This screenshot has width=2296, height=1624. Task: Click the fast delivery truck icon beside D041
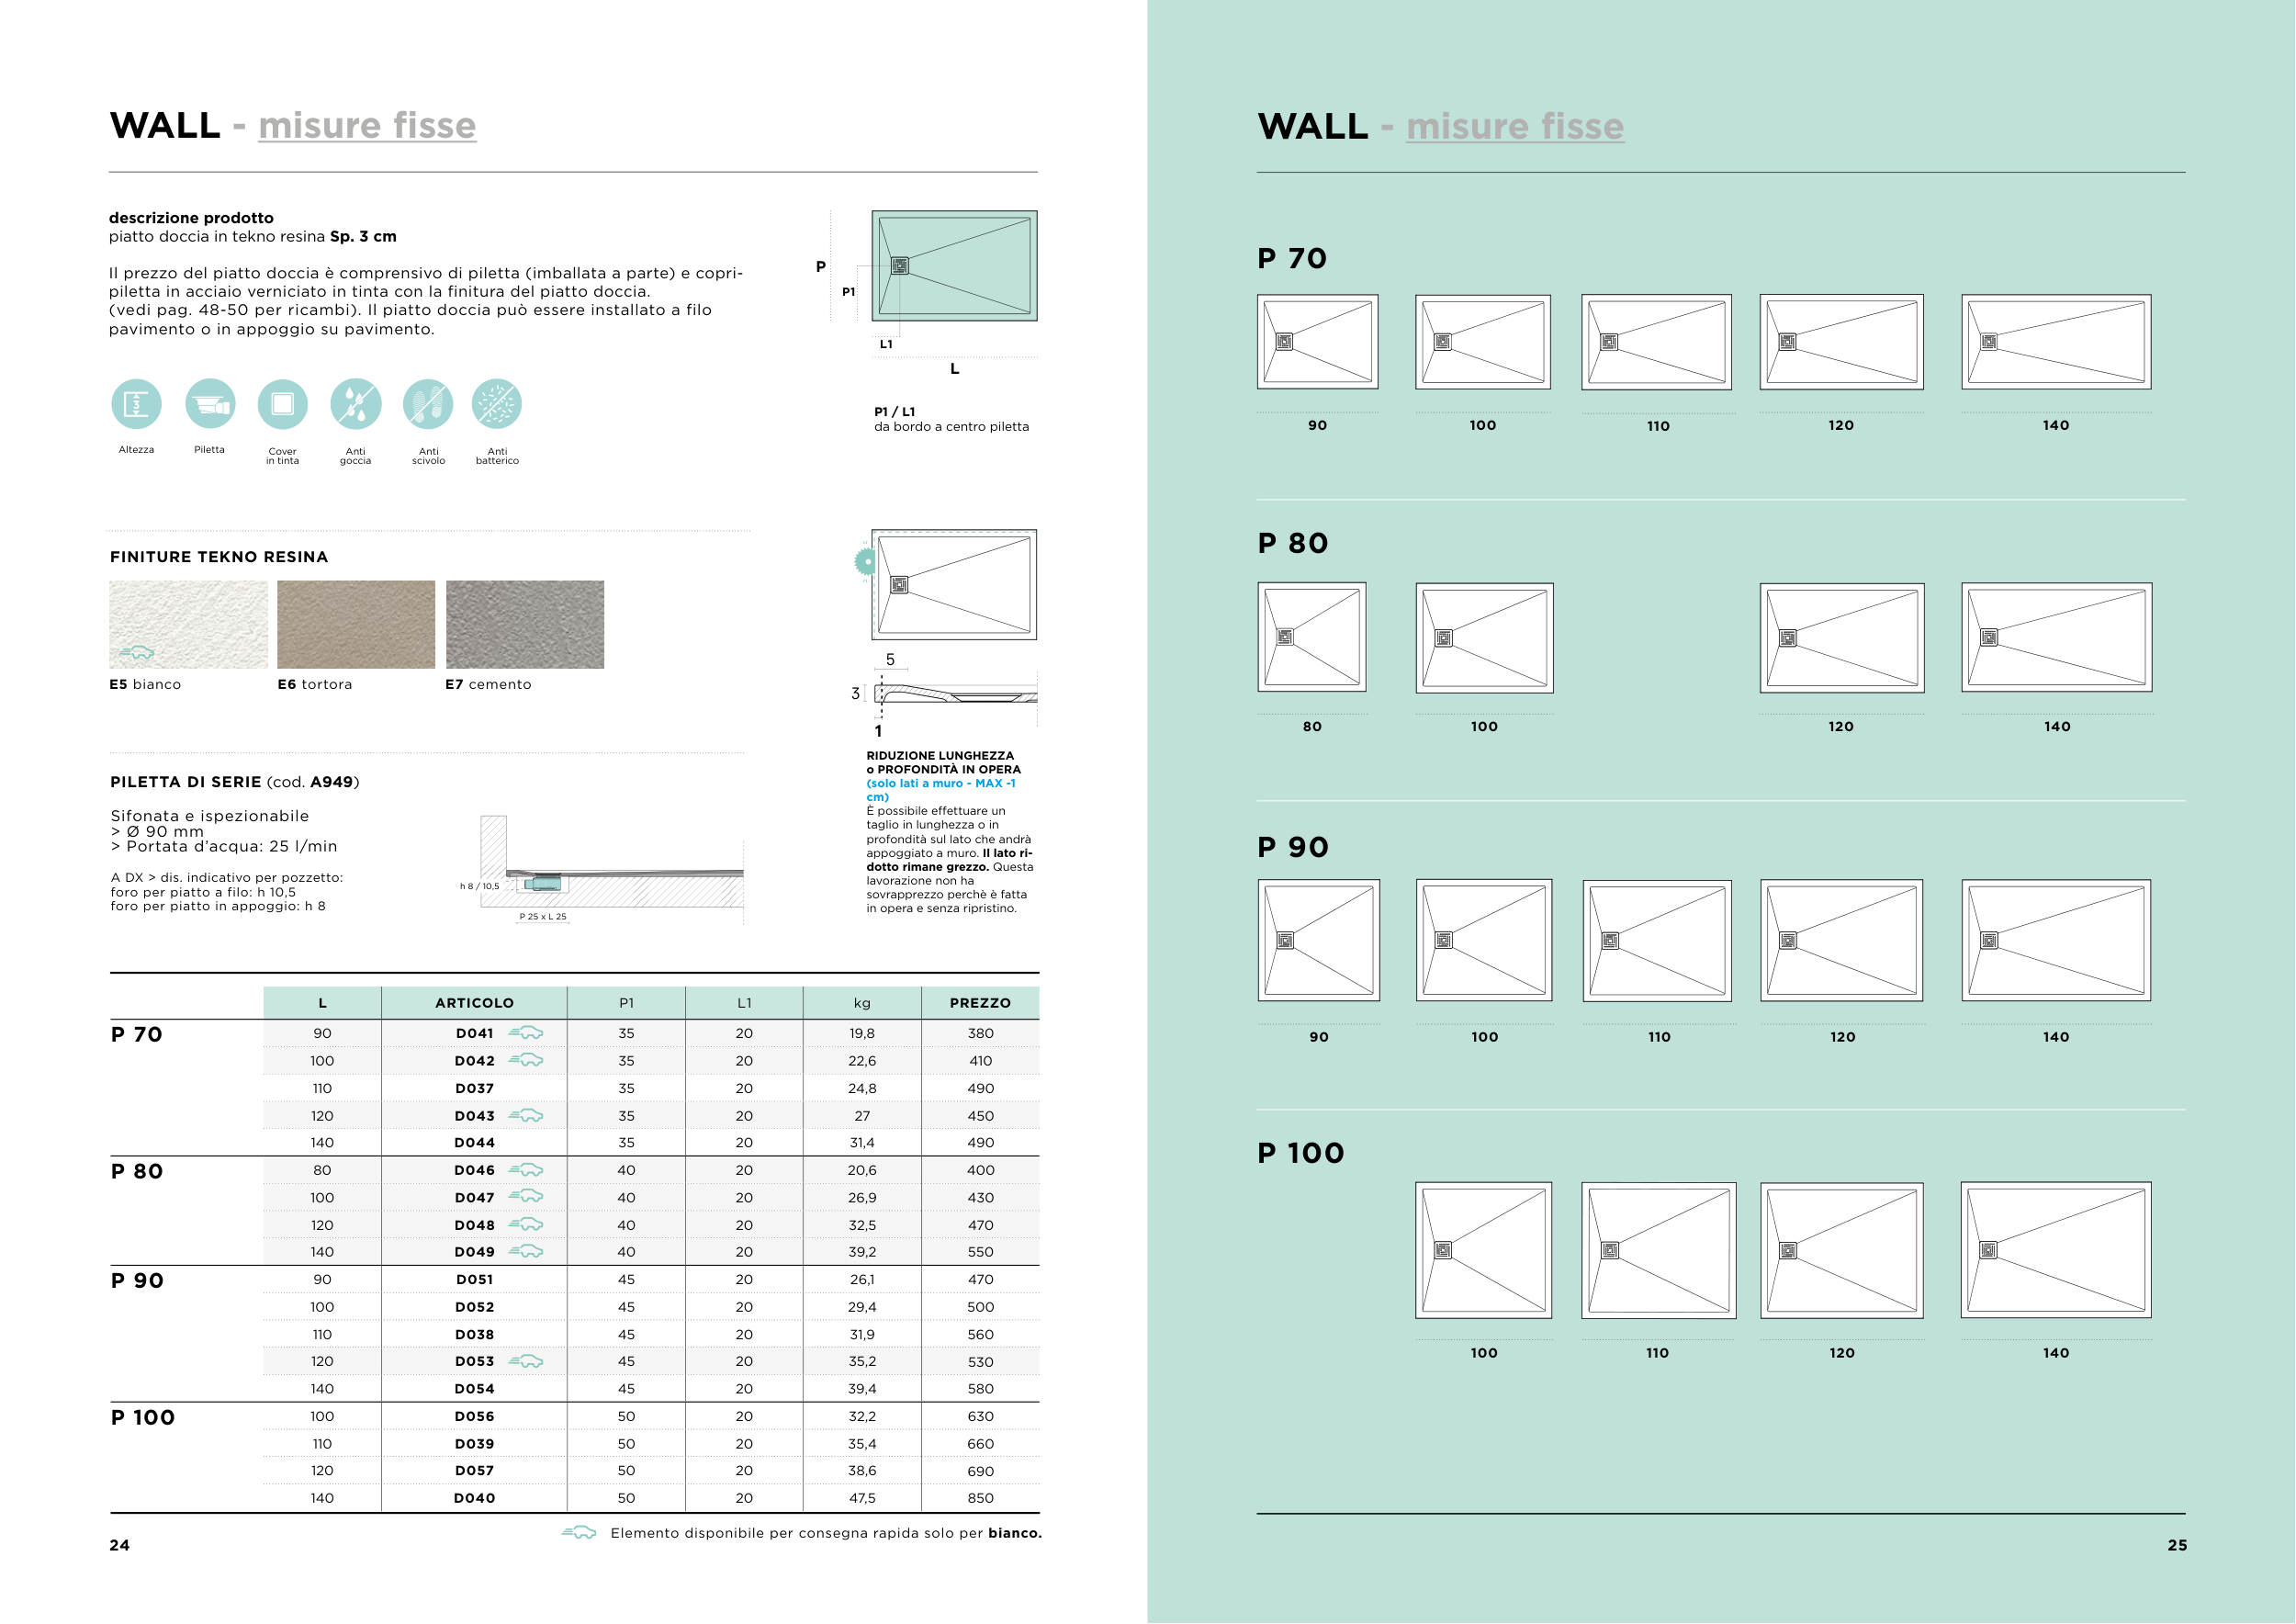(526, 1033)
